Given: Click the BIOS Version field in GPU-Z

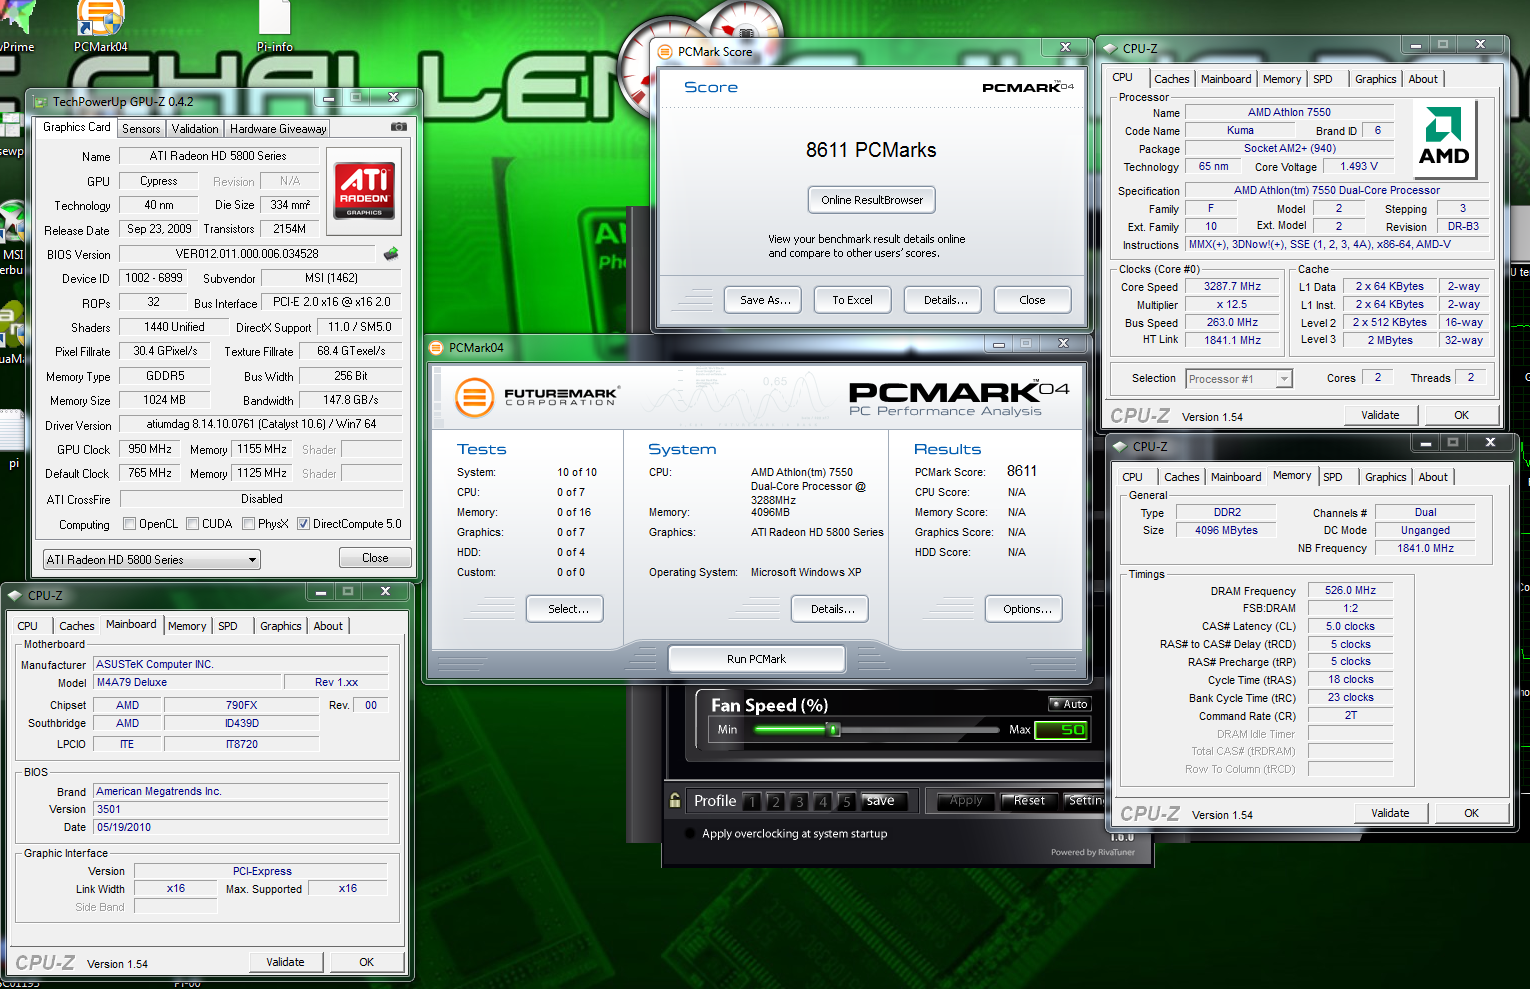Looking at the screenshot, I should click(247, 254).
